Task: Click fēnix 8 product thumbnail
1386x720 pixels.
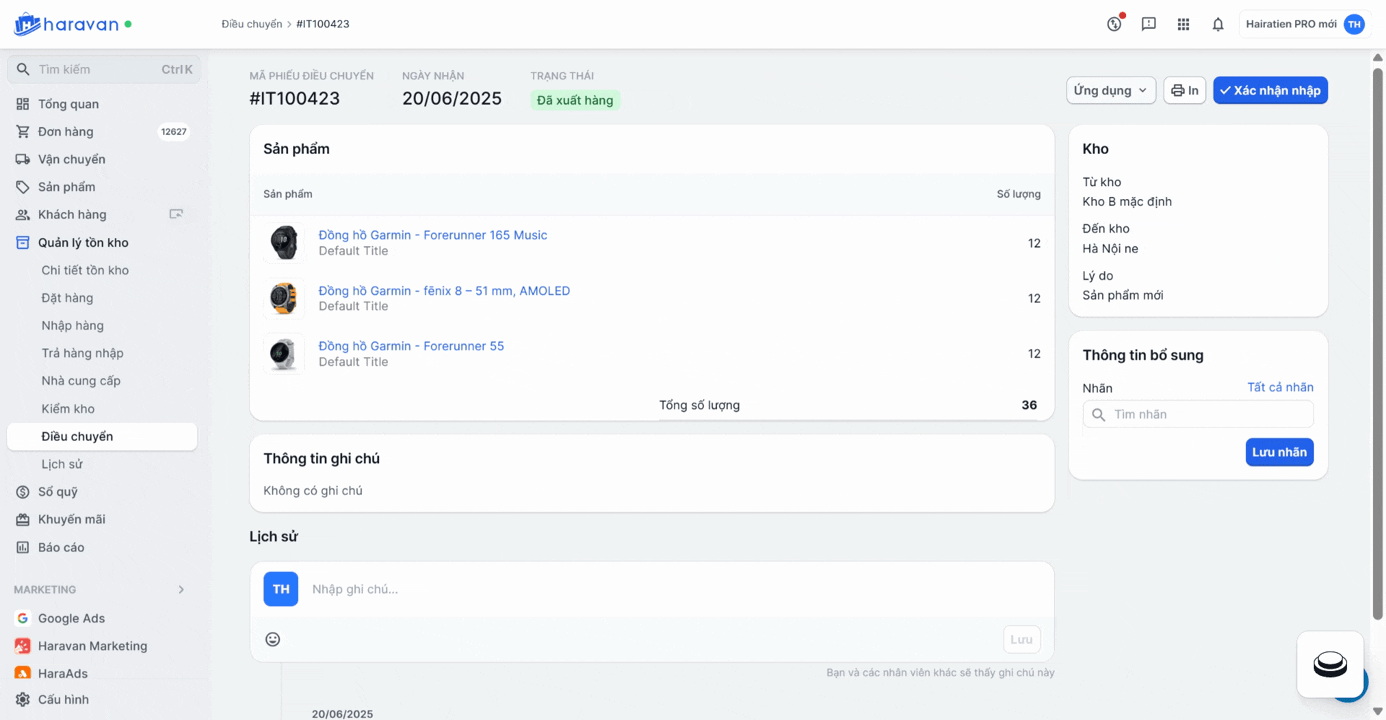Action: (284, 298)
